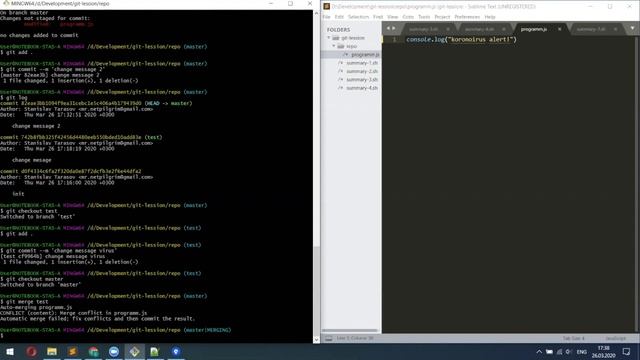
Task: Click terminal scrollbar down arrow
Action: tap(316, 340)
